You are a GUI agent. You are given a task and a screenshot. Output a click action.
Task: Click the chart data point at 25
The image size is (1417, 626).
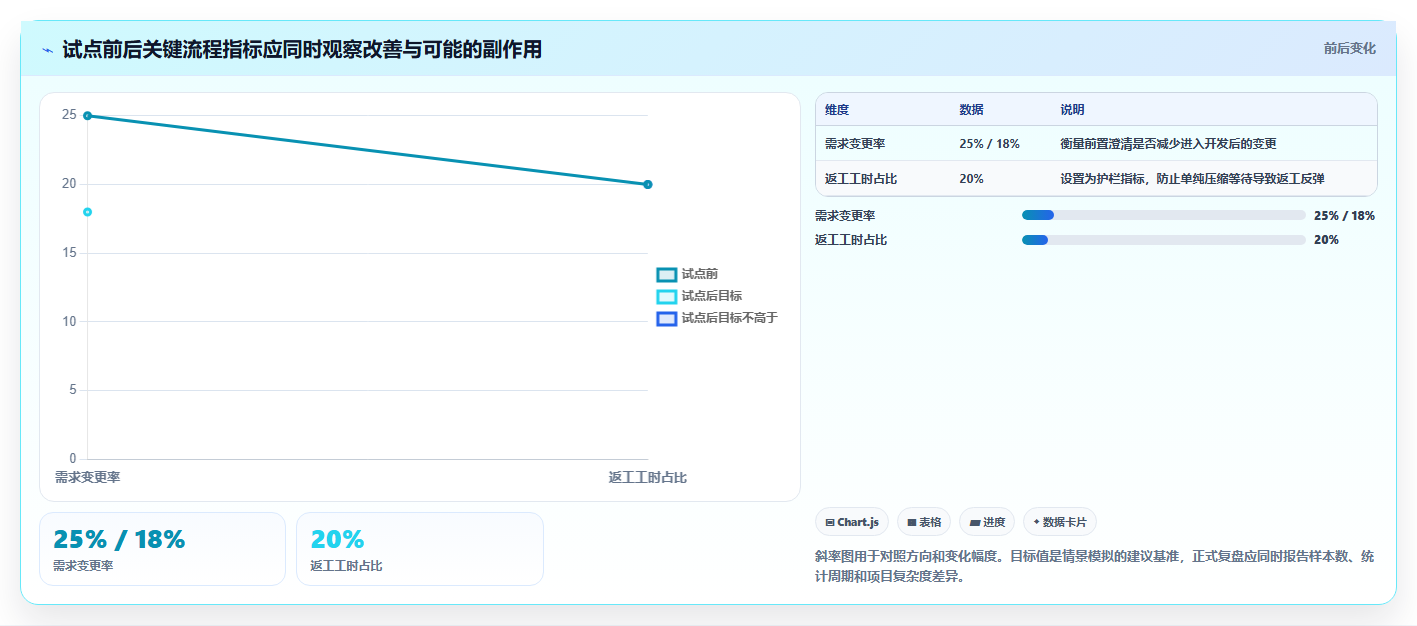(88, 116)
